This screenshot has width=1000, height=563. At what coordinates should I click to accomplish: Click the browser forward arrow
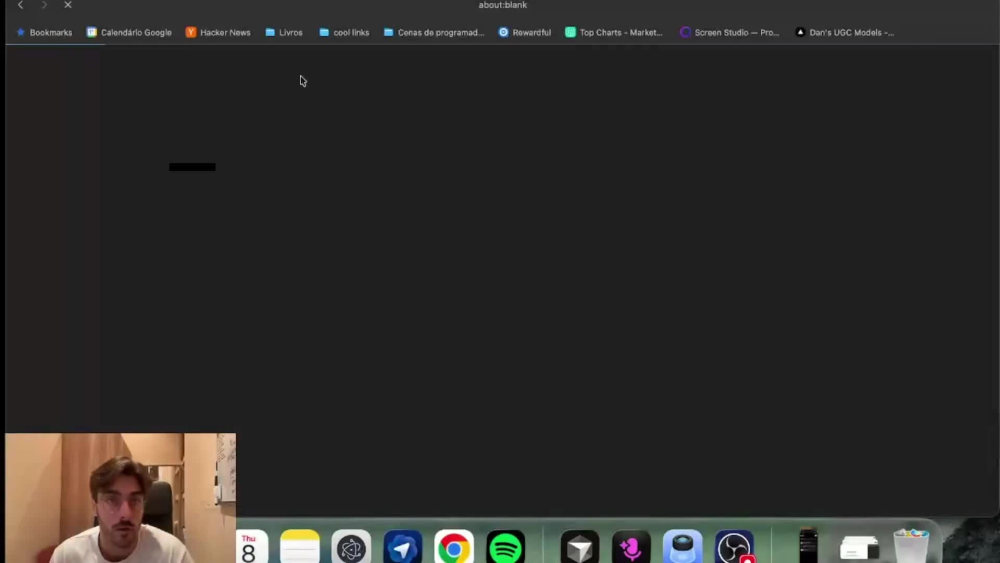44,5
